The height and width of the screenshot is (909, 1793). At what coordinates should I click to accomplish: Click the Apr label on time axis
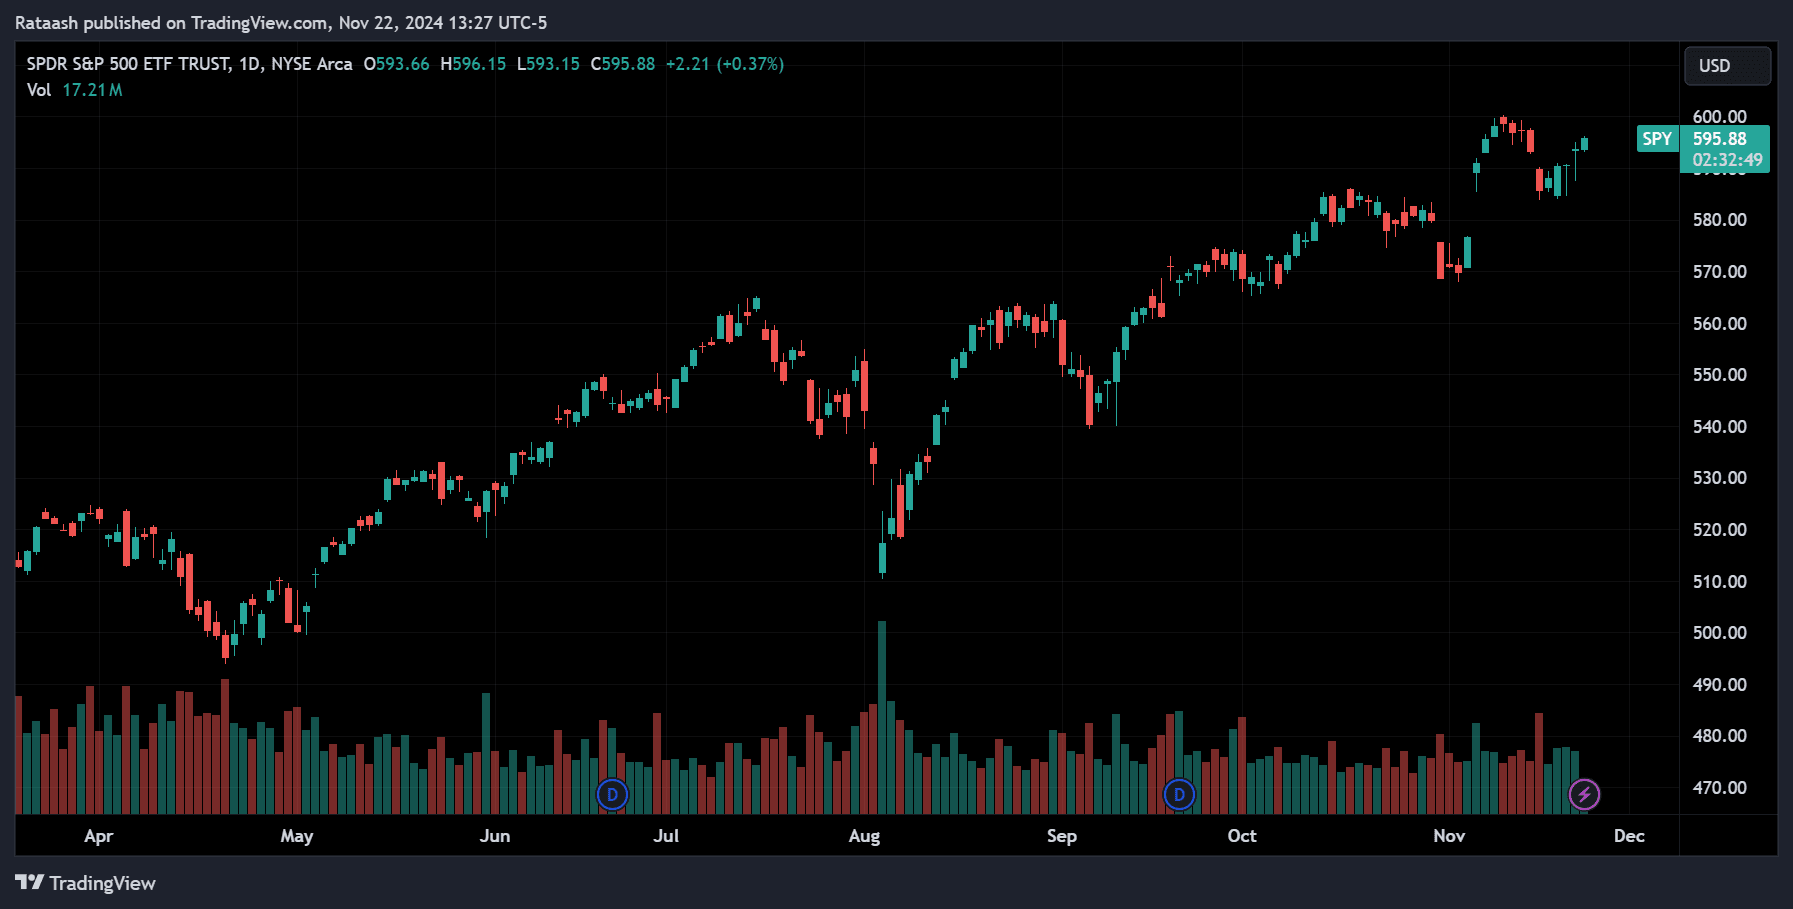click(98, 836)
